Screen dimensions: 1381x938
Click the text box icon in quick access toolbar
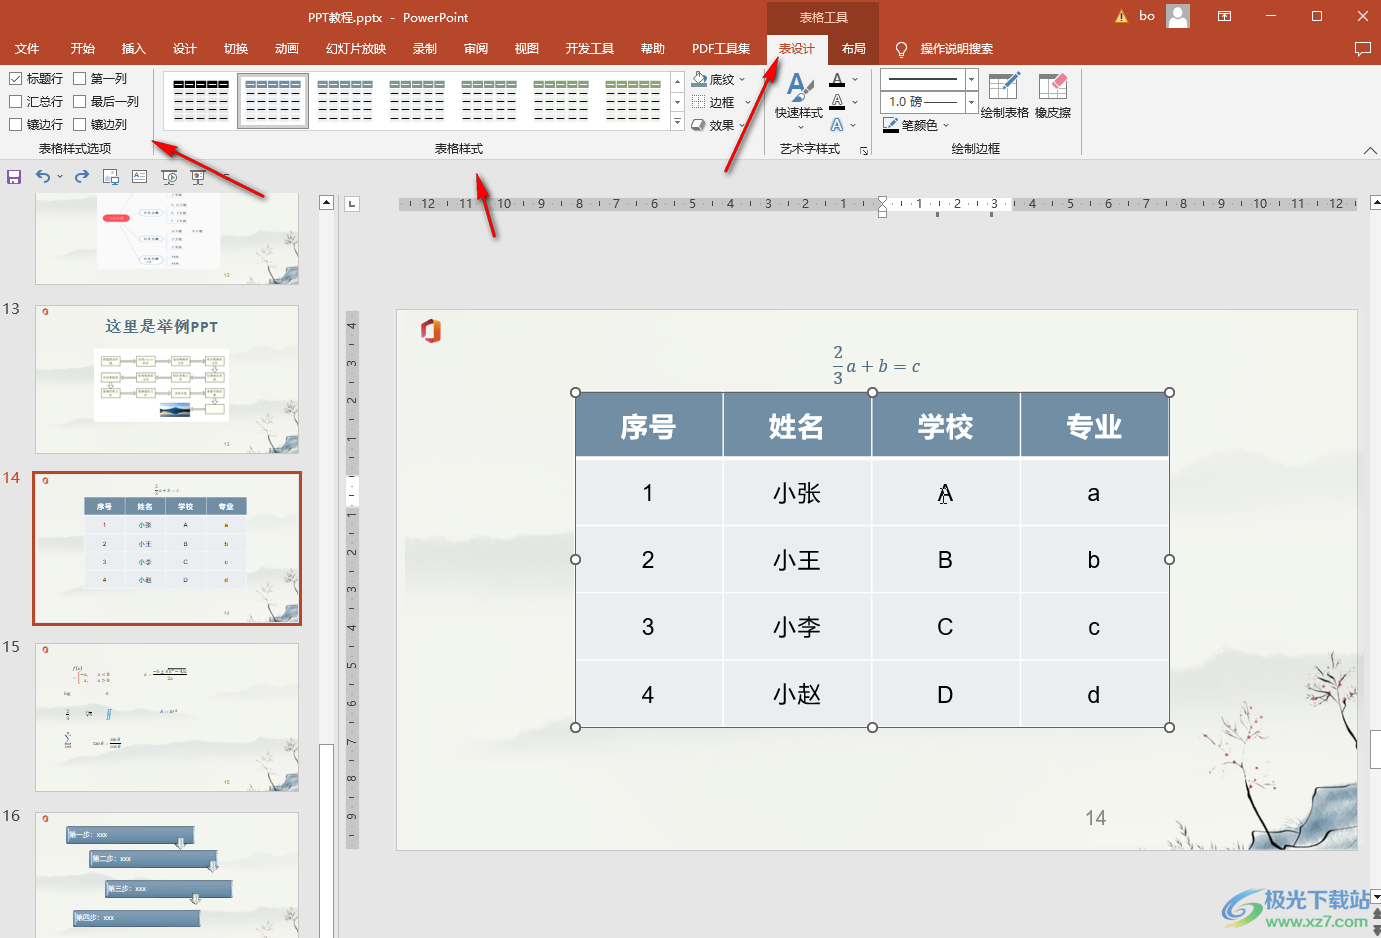(140, 177)
